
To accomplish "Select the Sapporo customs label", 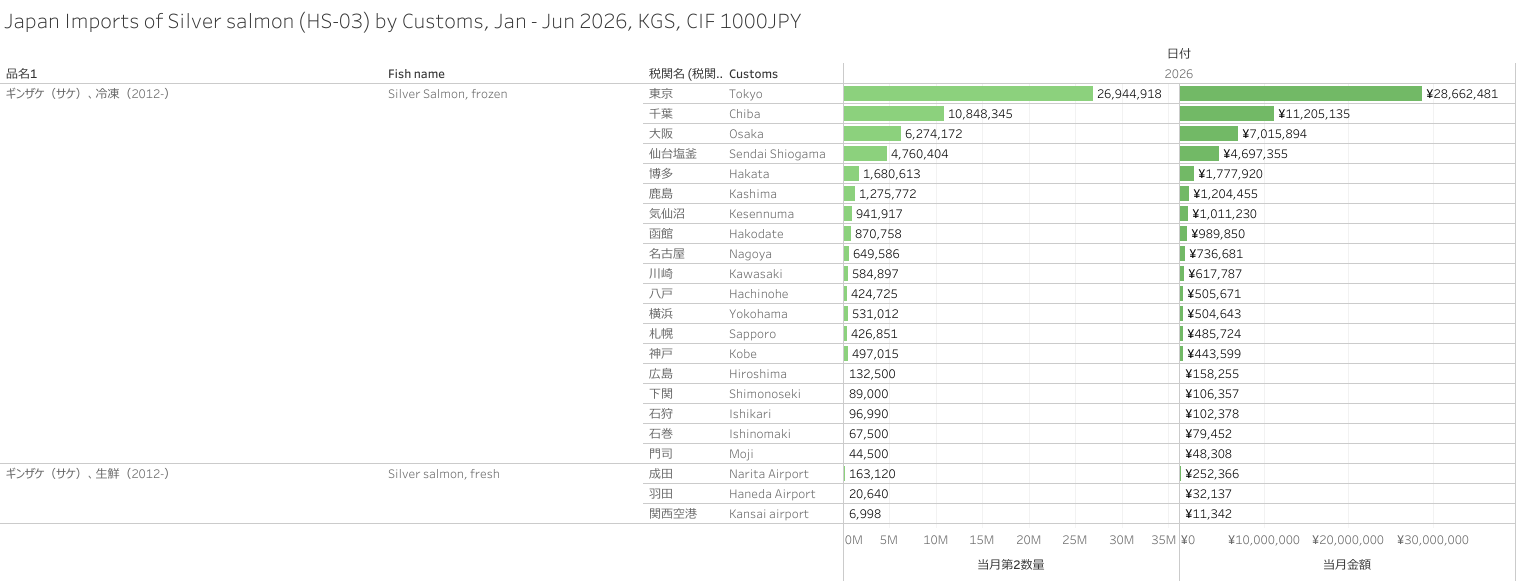I will 752,334.
